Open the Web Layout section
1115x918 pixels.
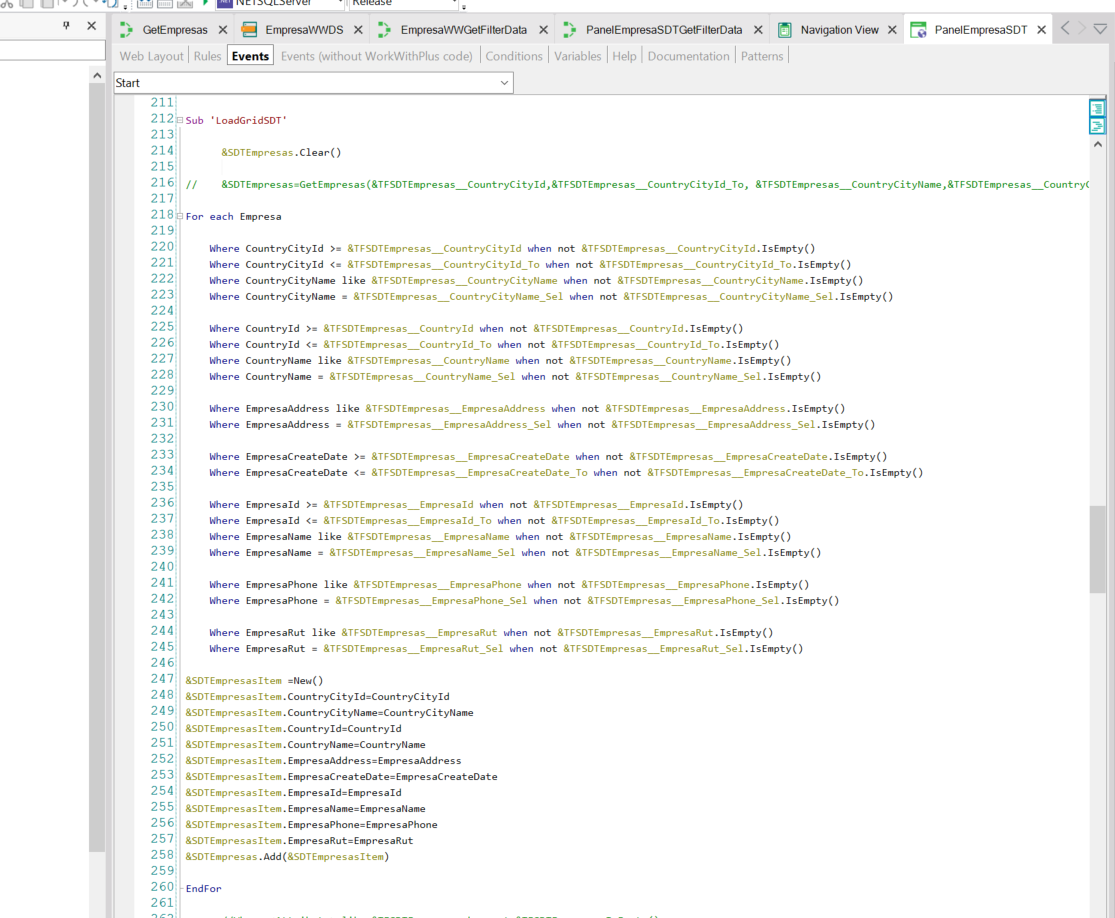click(151, 56)
